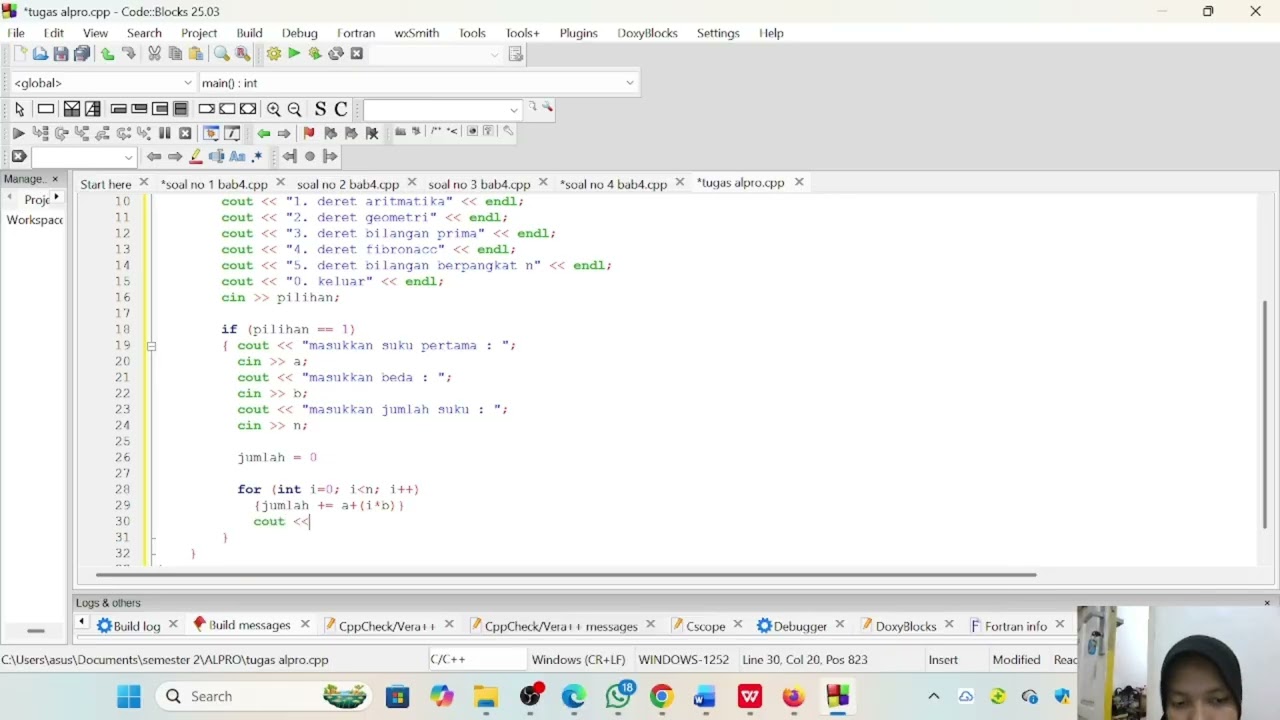
Task: Open the incremental search text dropdown
Action: pyautogui.click(x=128, y=157)
